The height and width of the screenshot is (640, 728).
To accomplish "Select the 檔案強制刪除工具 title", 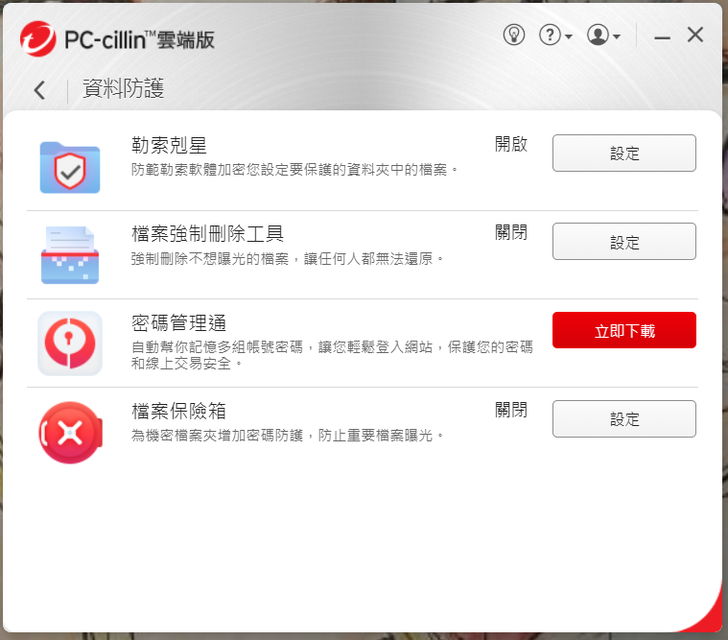I will [208, 234].
